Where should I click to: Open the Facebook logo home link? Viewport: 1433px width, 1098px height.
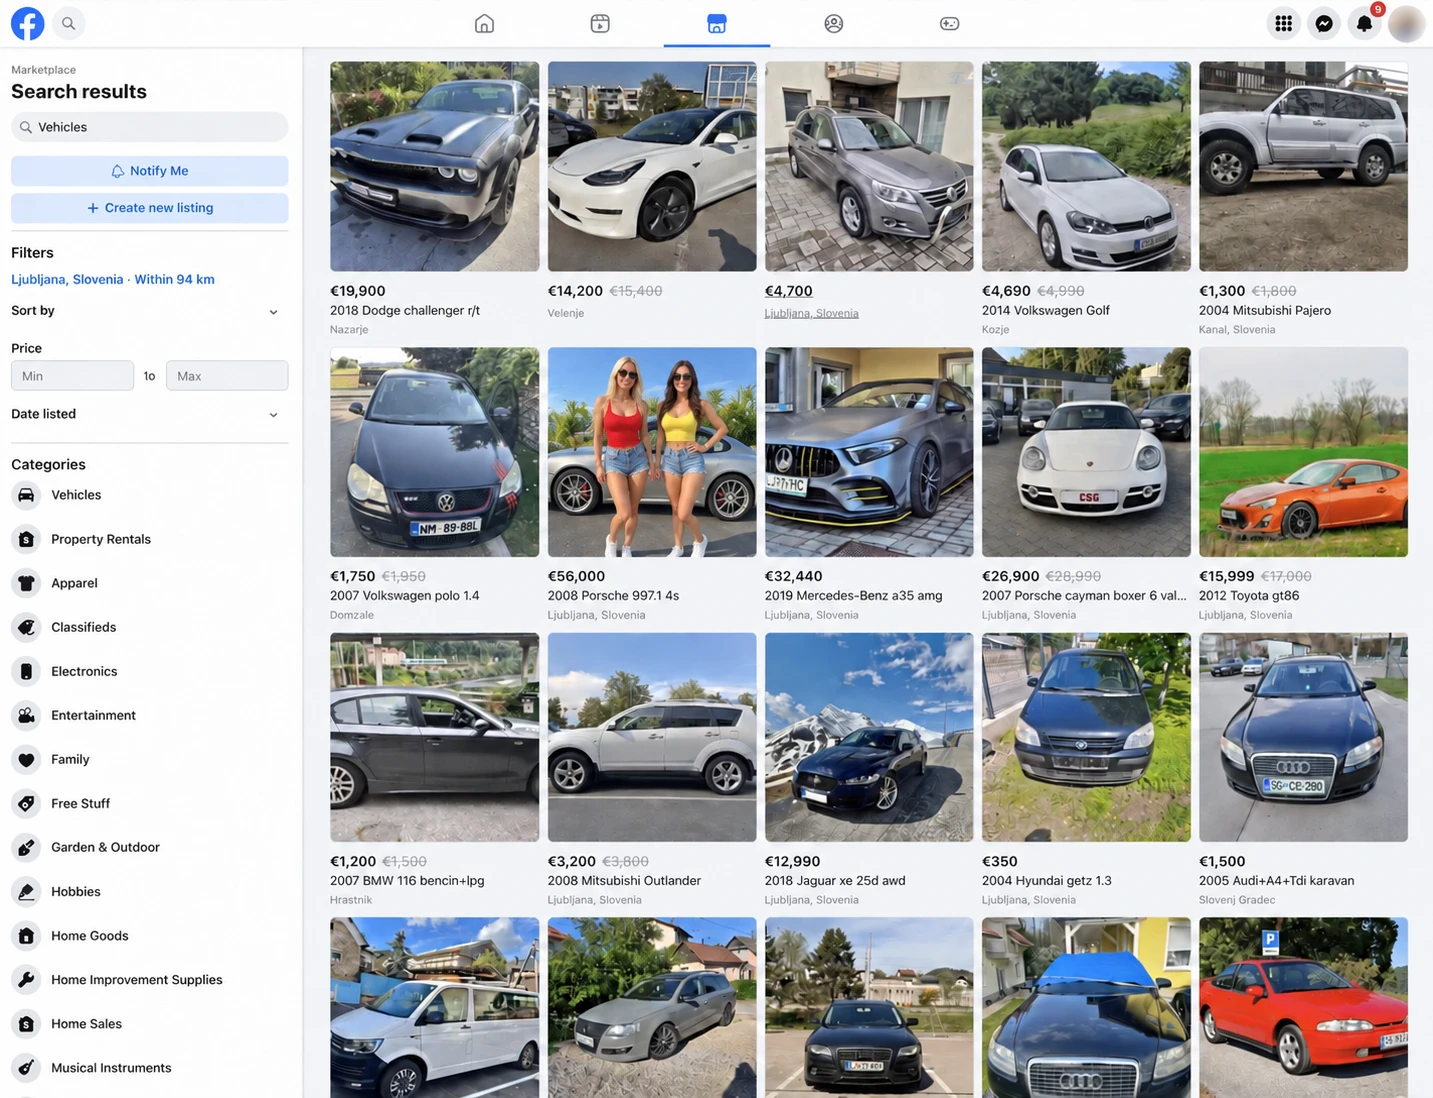pyautogui.click(x=27, y=23)
